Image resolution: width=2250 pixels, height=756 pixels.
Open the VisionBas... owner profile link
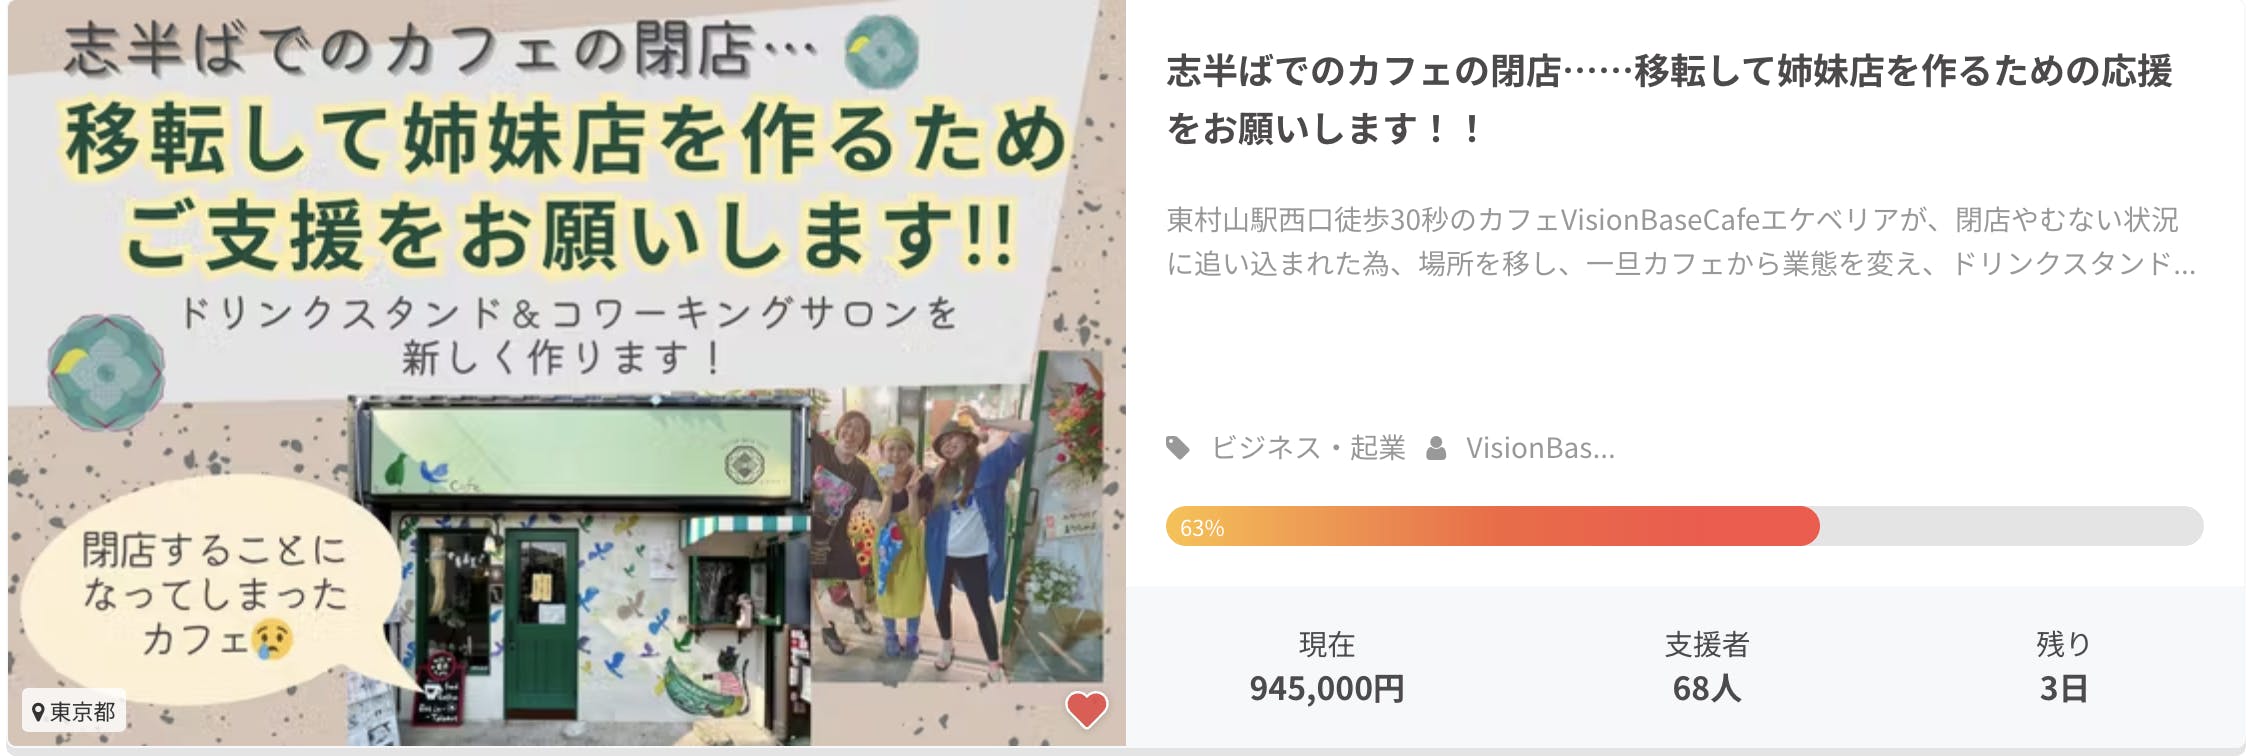tap(1540, 448)
